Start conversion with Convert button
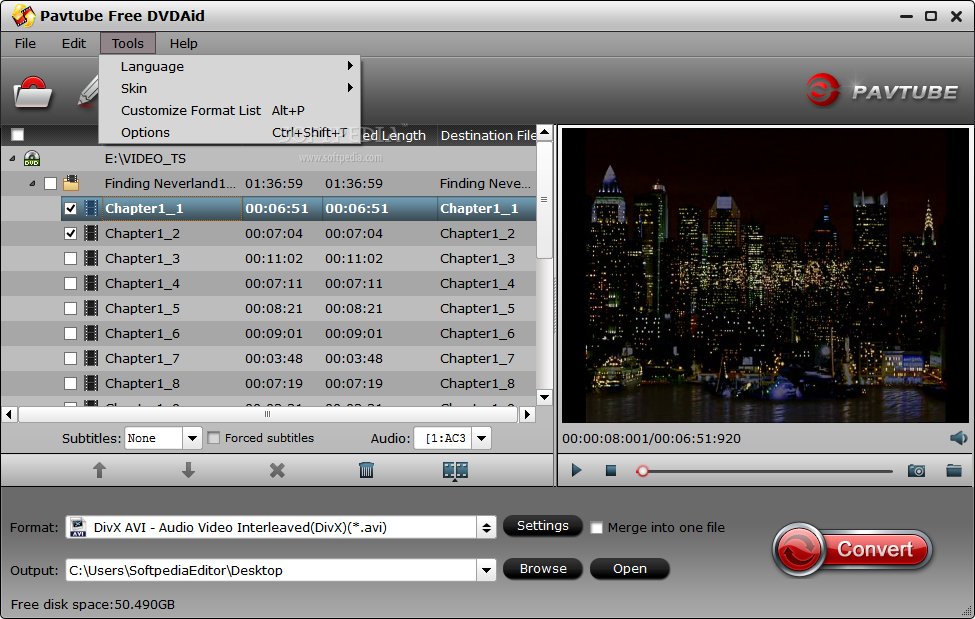 (x=853, y=549)
